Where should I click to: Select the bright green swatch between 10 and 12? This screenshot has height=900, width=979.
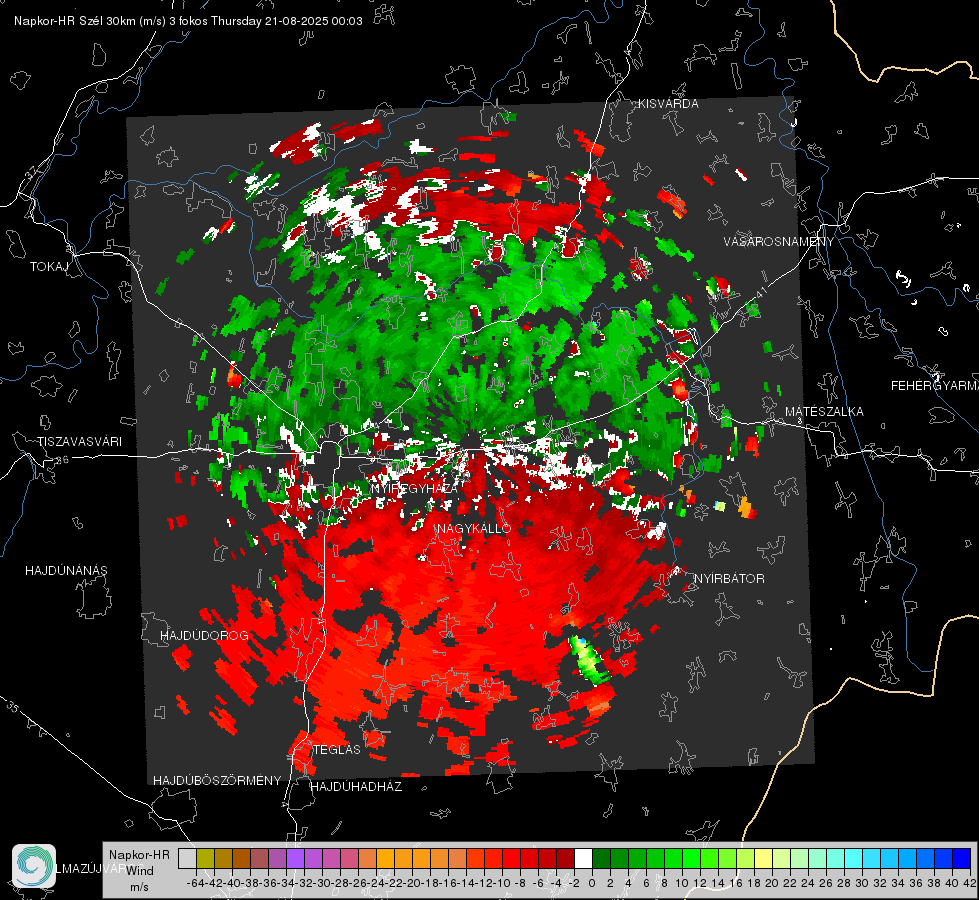(691, 858)
